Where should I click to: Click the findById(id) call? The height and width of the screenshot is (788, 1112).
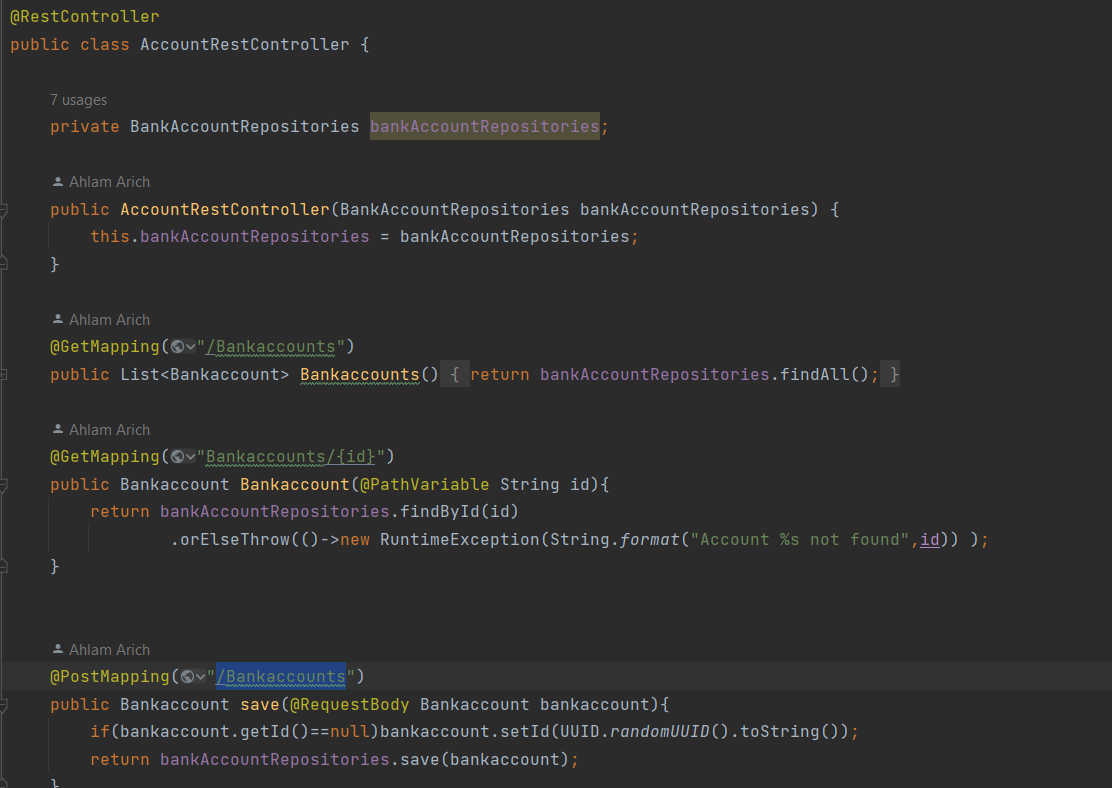pyautogui.click(x=460, y=512)
